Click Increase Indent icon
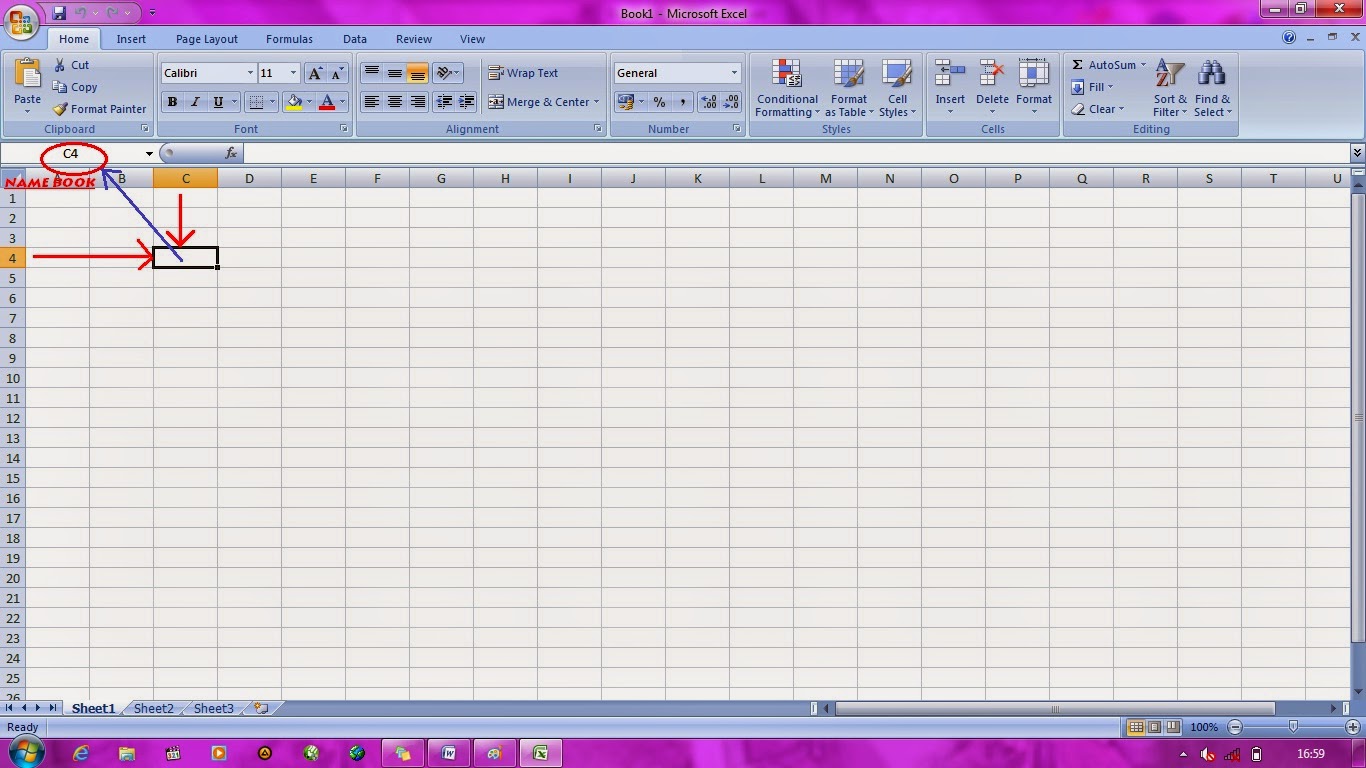 (466, 102)
